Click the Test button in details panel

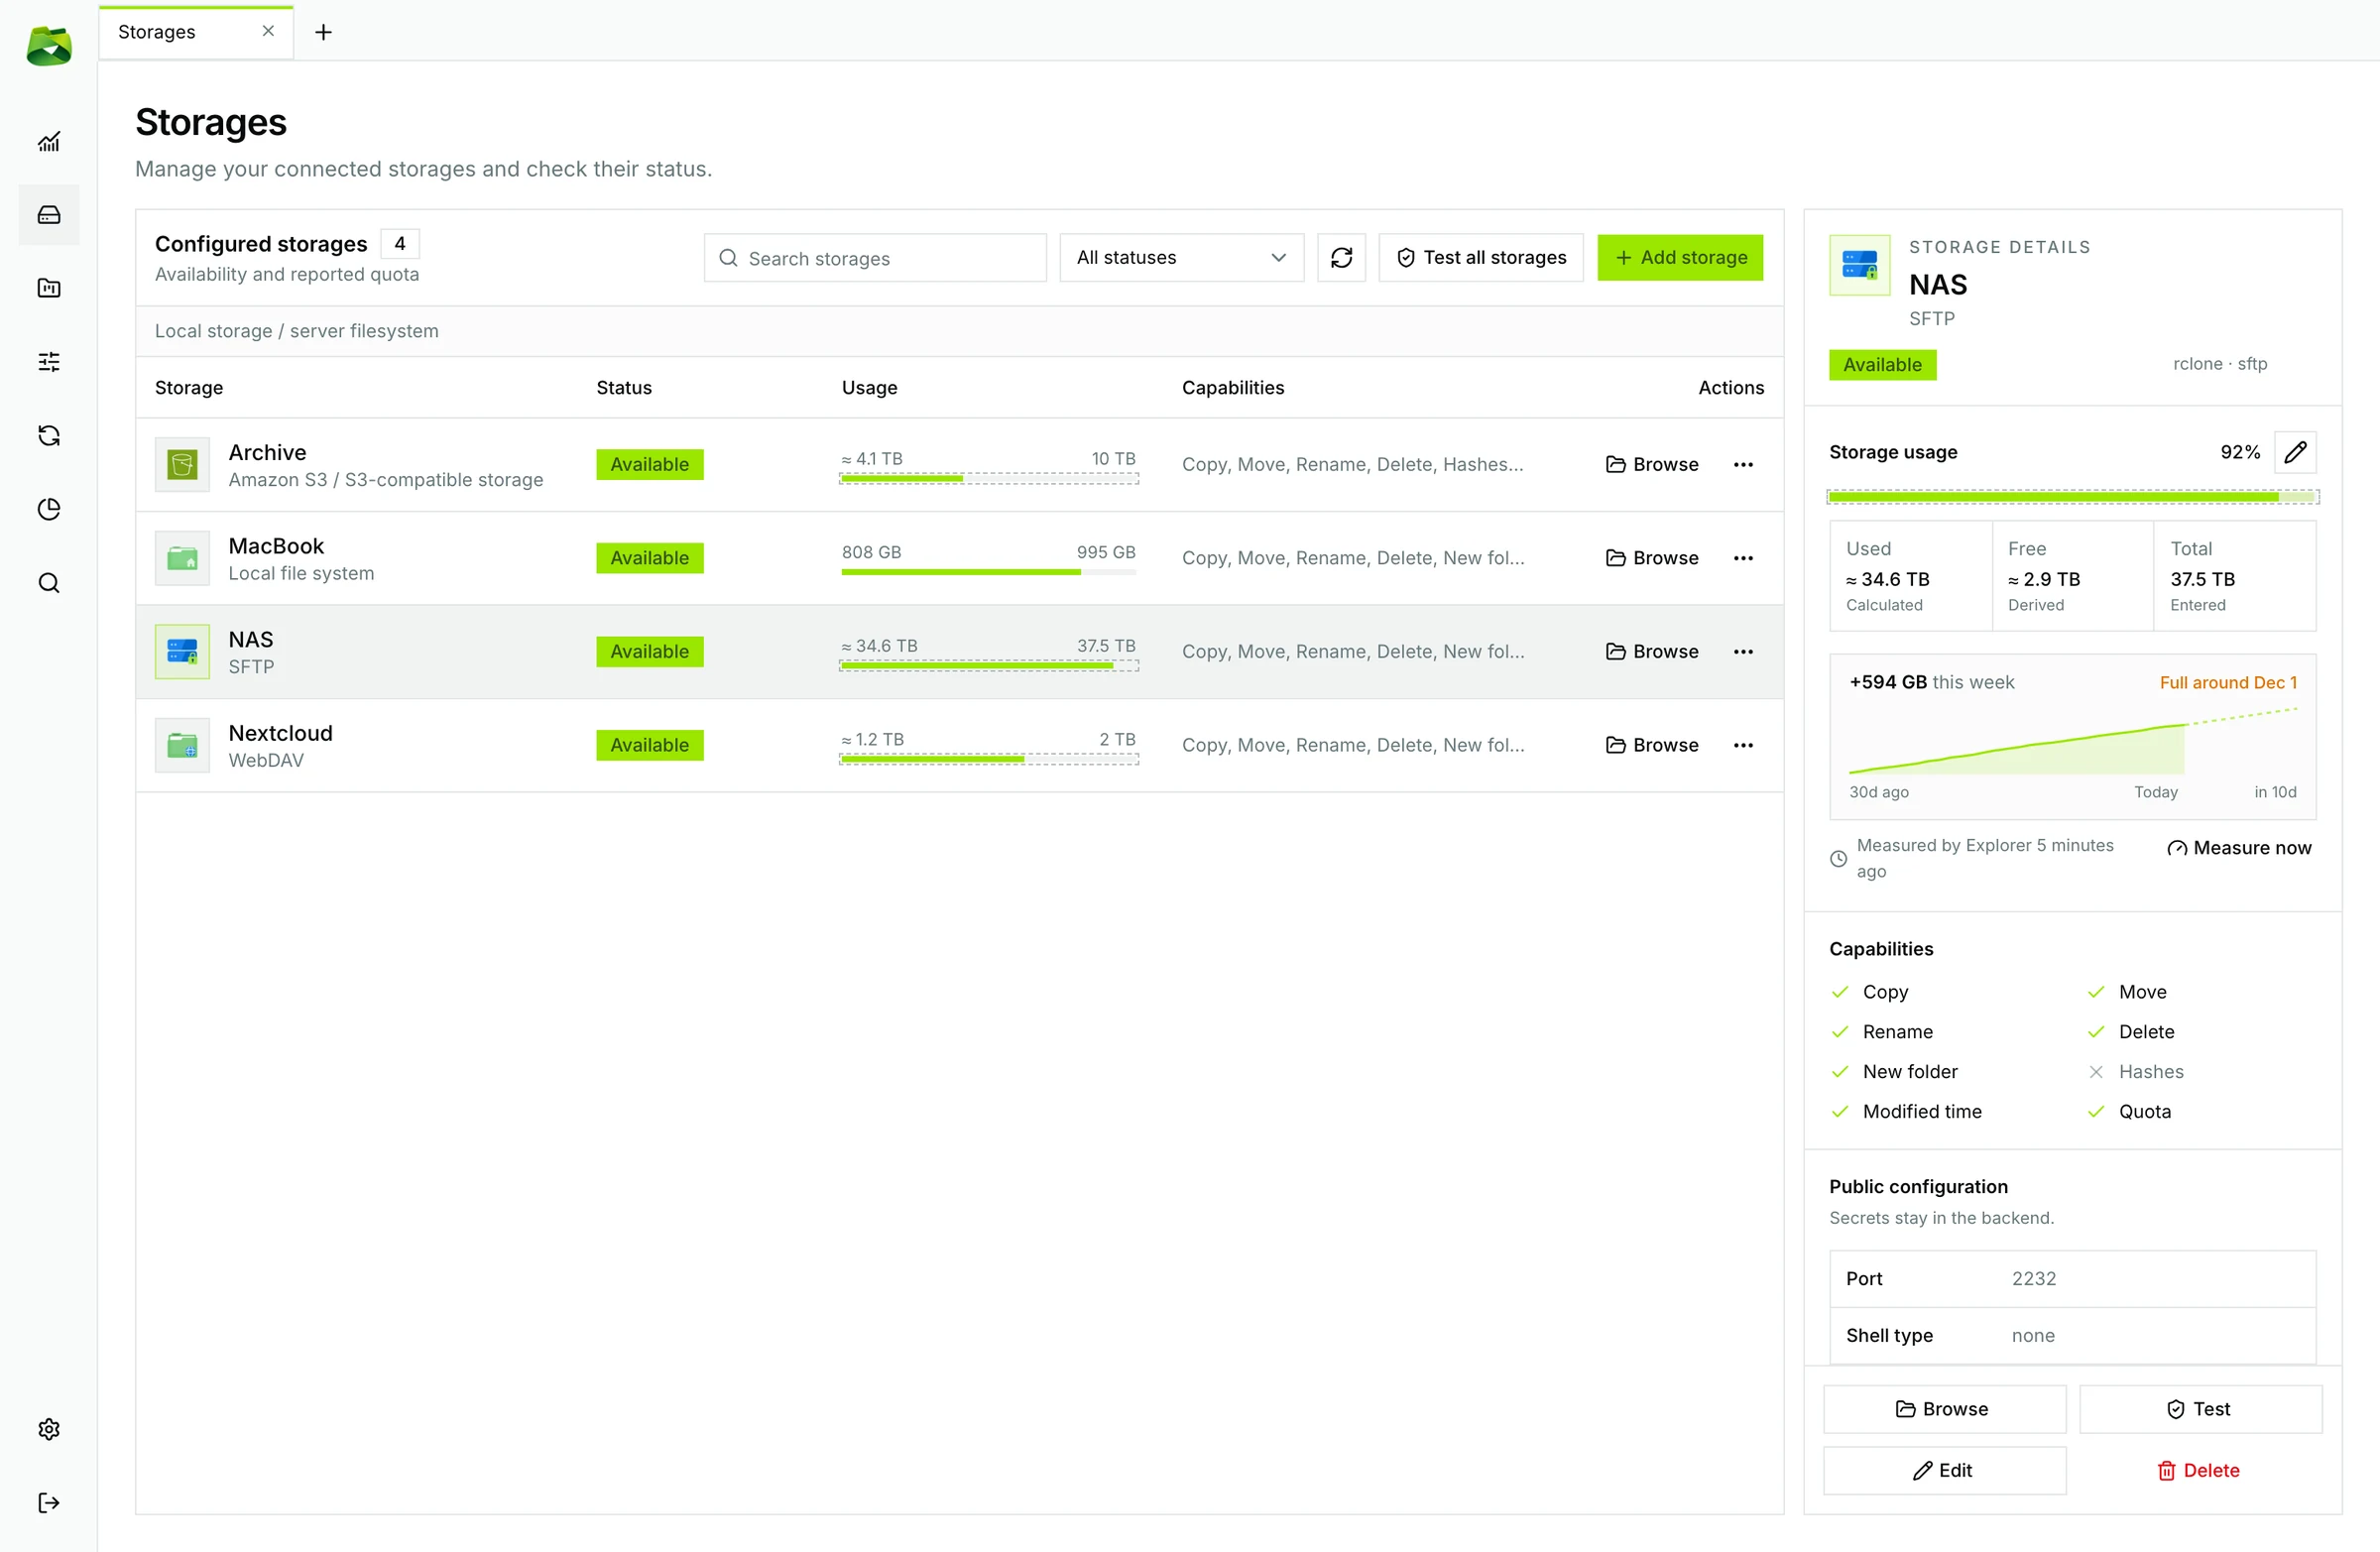pos(2201,1409)
